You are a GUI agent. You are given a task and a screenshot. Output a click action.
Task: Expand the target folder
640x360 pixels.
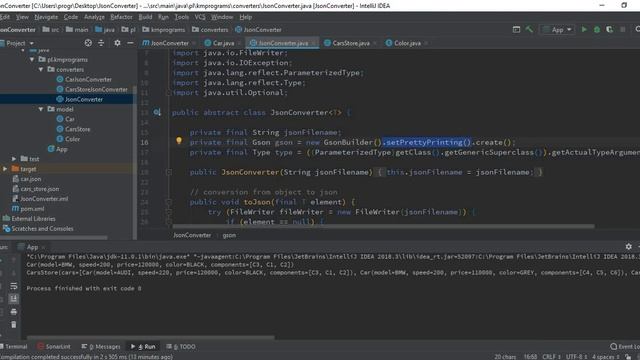(x=5, y=169)
